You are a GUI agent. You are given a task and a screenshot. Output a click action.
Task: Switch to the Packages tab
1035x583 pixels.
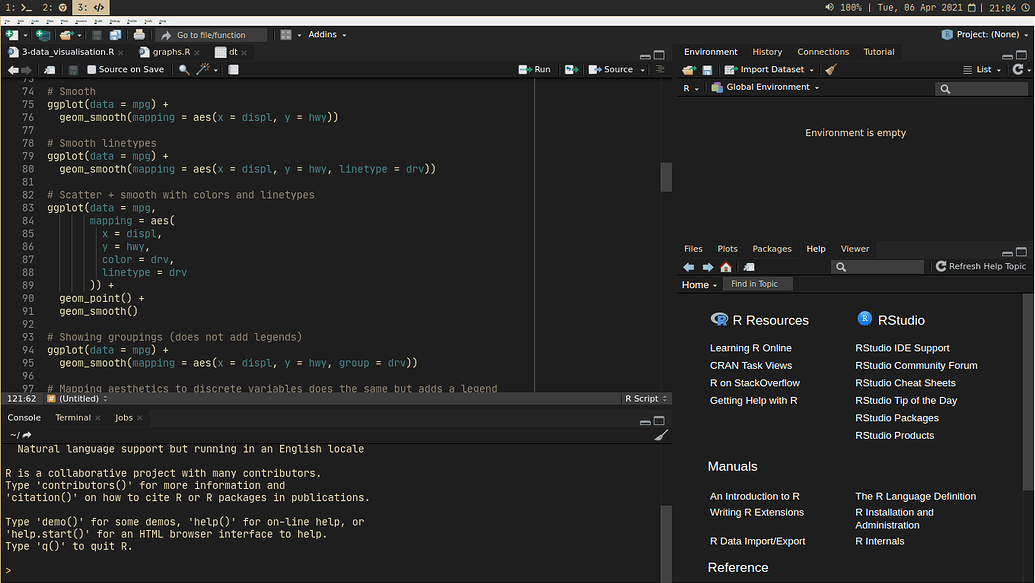(772, 249)
